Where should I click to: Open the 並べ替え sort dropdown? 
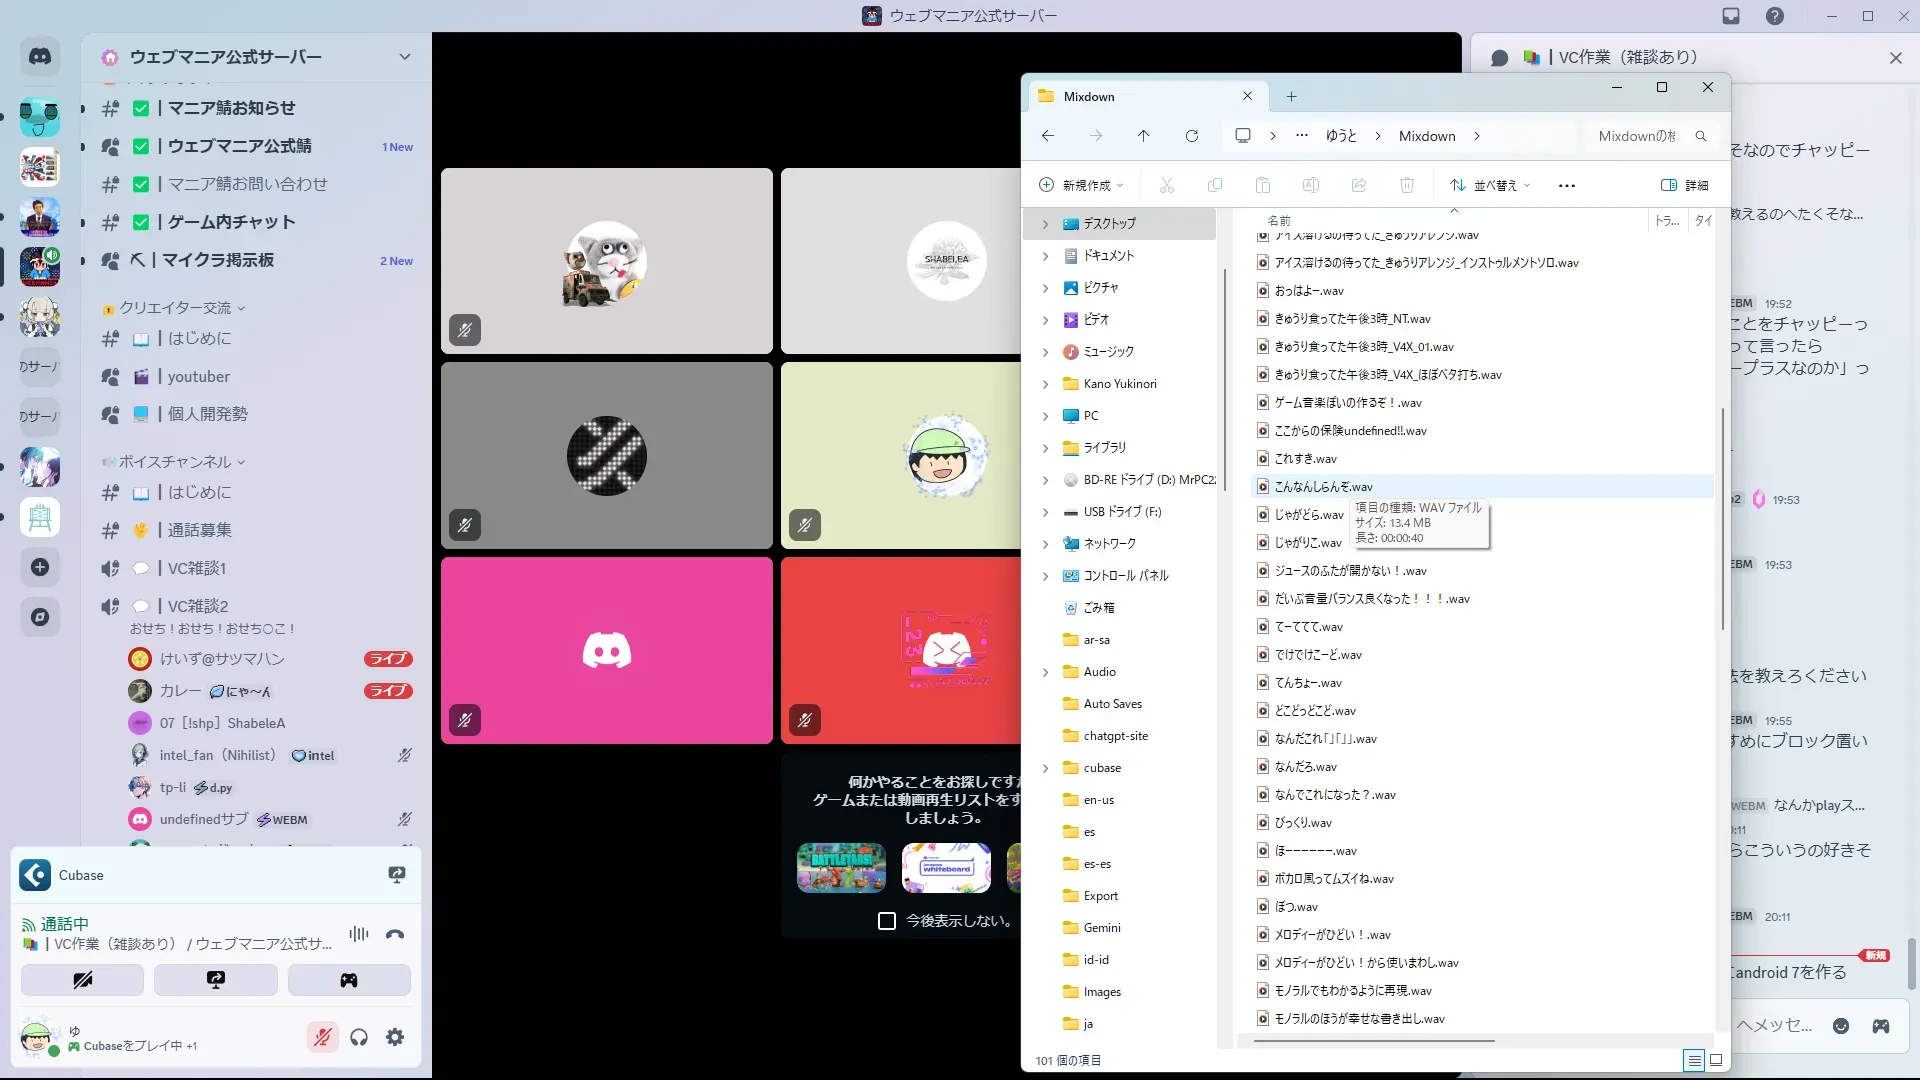1490,185
